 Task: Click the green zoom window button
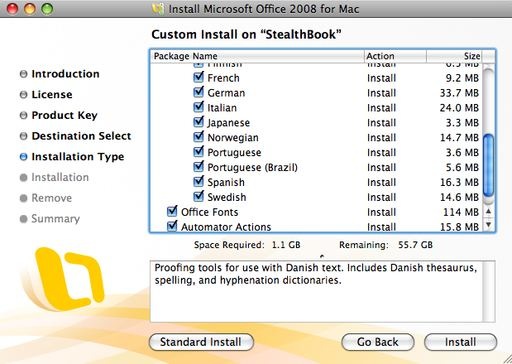pos(47,9)
